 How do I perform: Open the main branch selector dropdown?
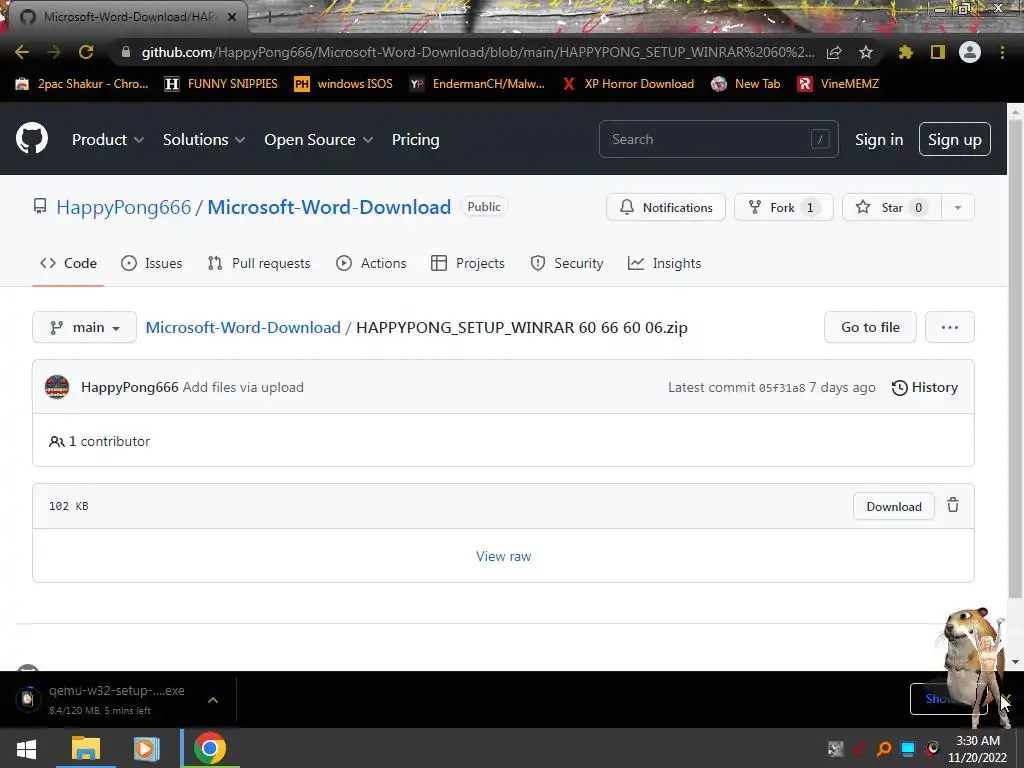point(84,327)
